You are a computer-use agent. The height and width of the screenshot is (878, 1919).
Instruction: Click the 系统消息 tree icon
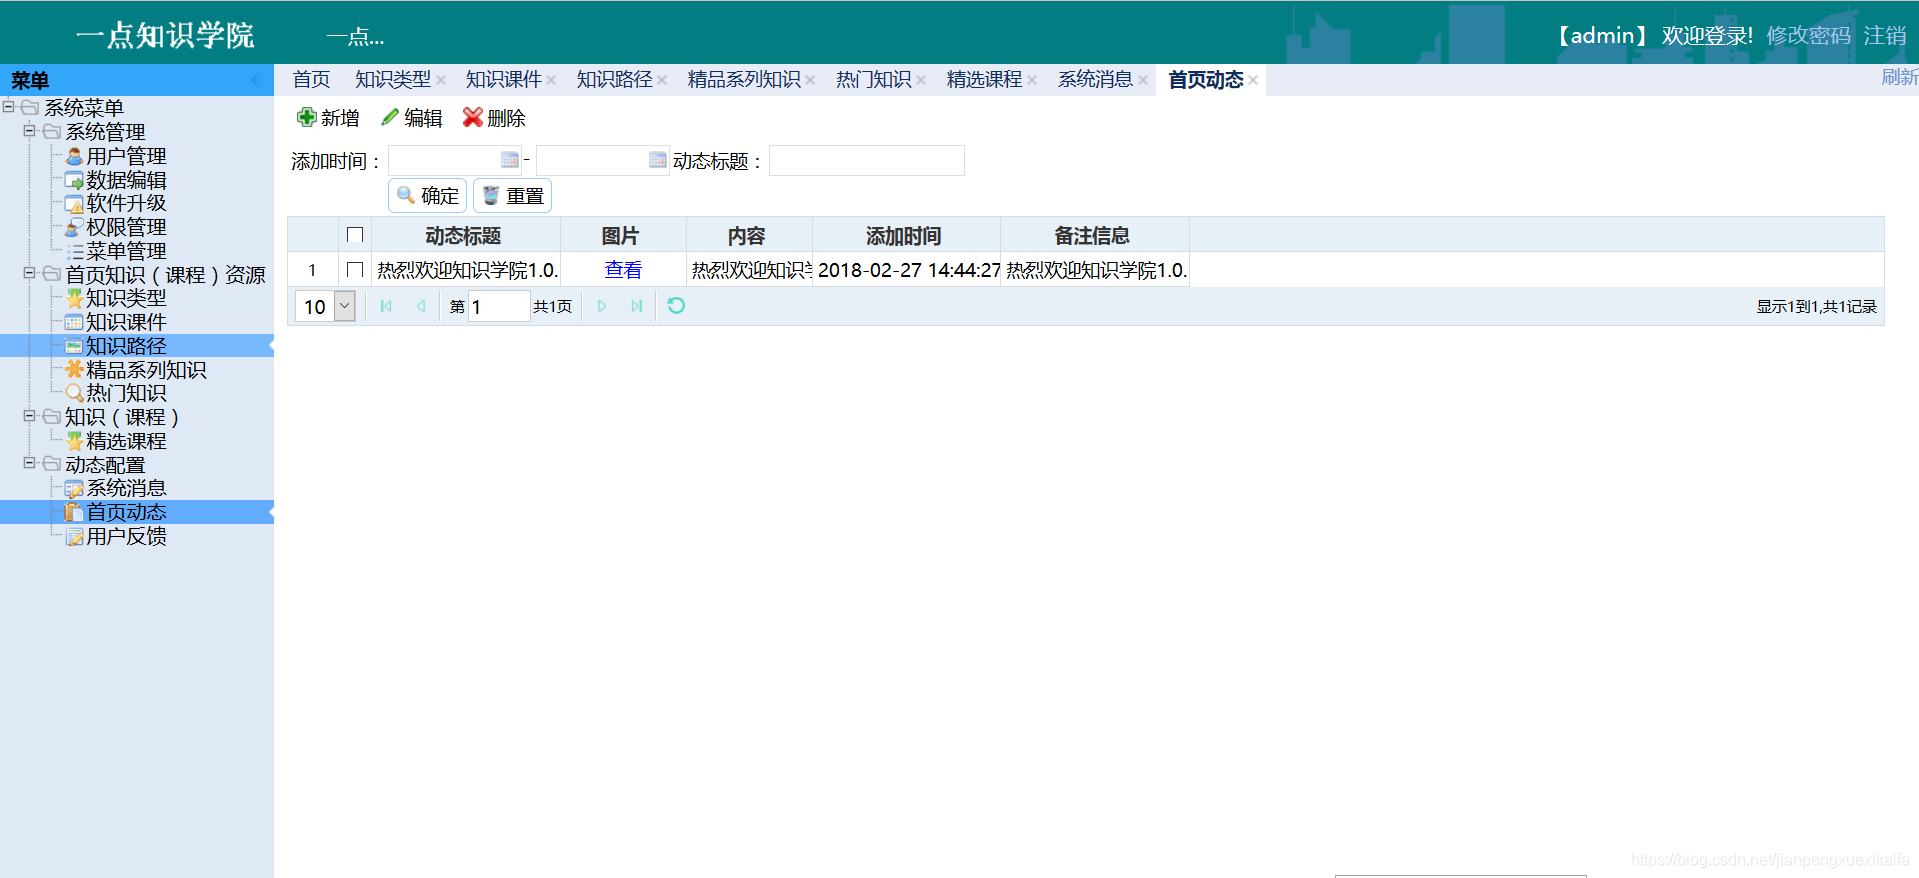tap(74, 488)
